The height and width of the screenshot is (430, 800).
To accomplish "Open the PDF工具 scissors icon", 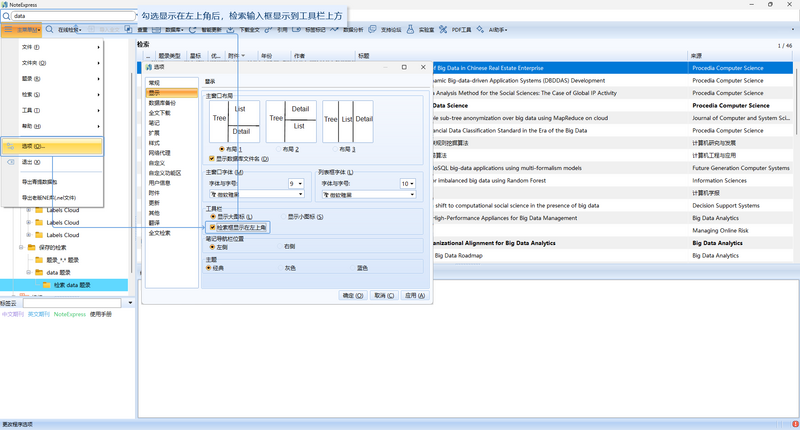I will pos(443,30).
